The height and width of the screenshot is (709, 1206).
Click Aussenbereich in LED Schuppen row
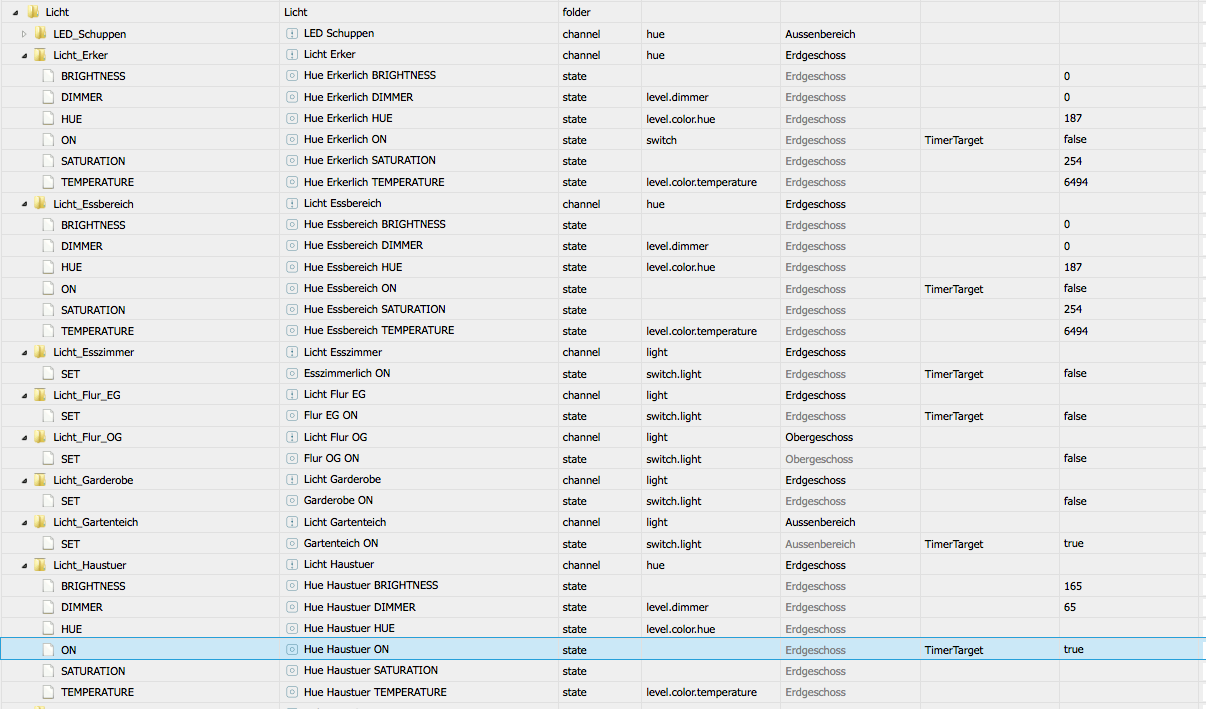point(820,34)
